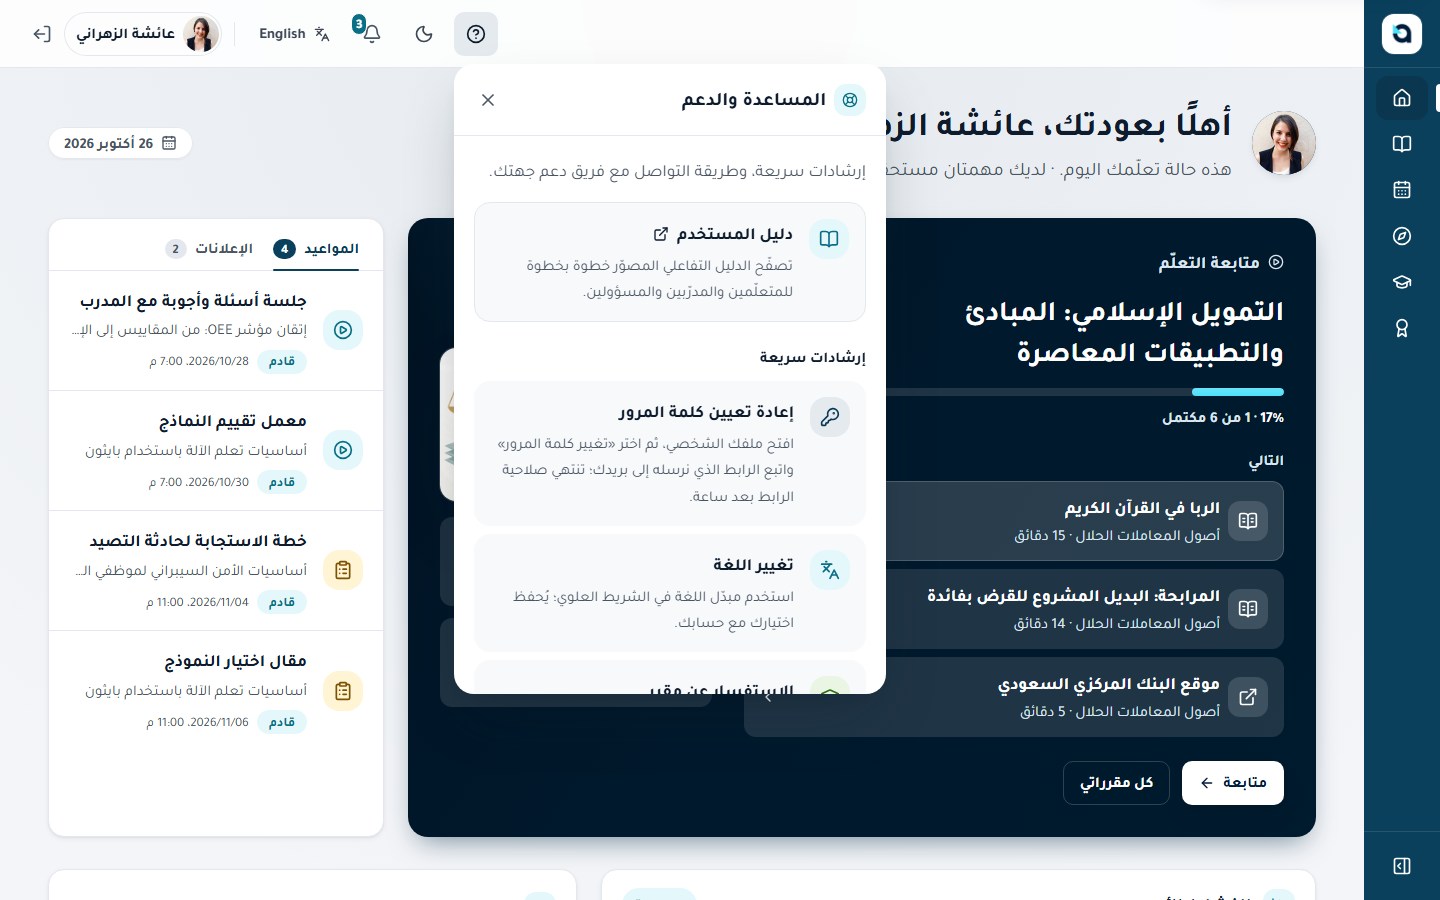1440x900 pixels.
Task: Open the date chip 26 أكتوبر 2026
Action: (120, 143)
